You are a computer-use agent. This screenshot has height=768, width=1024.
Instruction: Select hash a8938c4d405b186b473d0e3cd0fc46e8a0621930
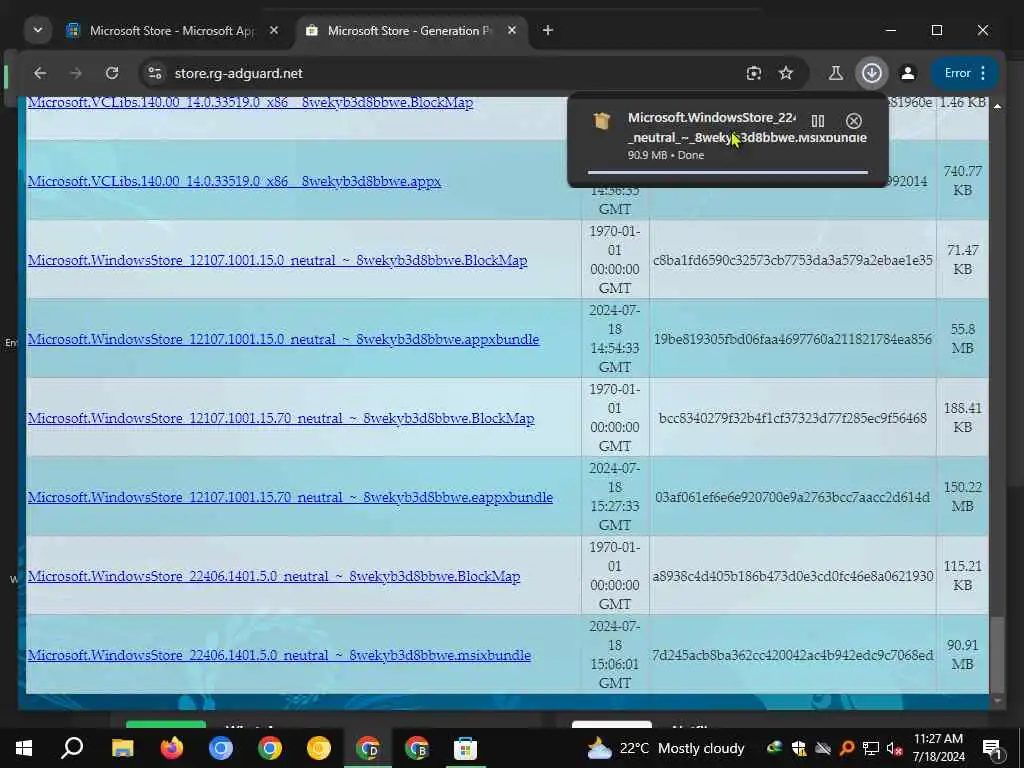coord(793,576)
